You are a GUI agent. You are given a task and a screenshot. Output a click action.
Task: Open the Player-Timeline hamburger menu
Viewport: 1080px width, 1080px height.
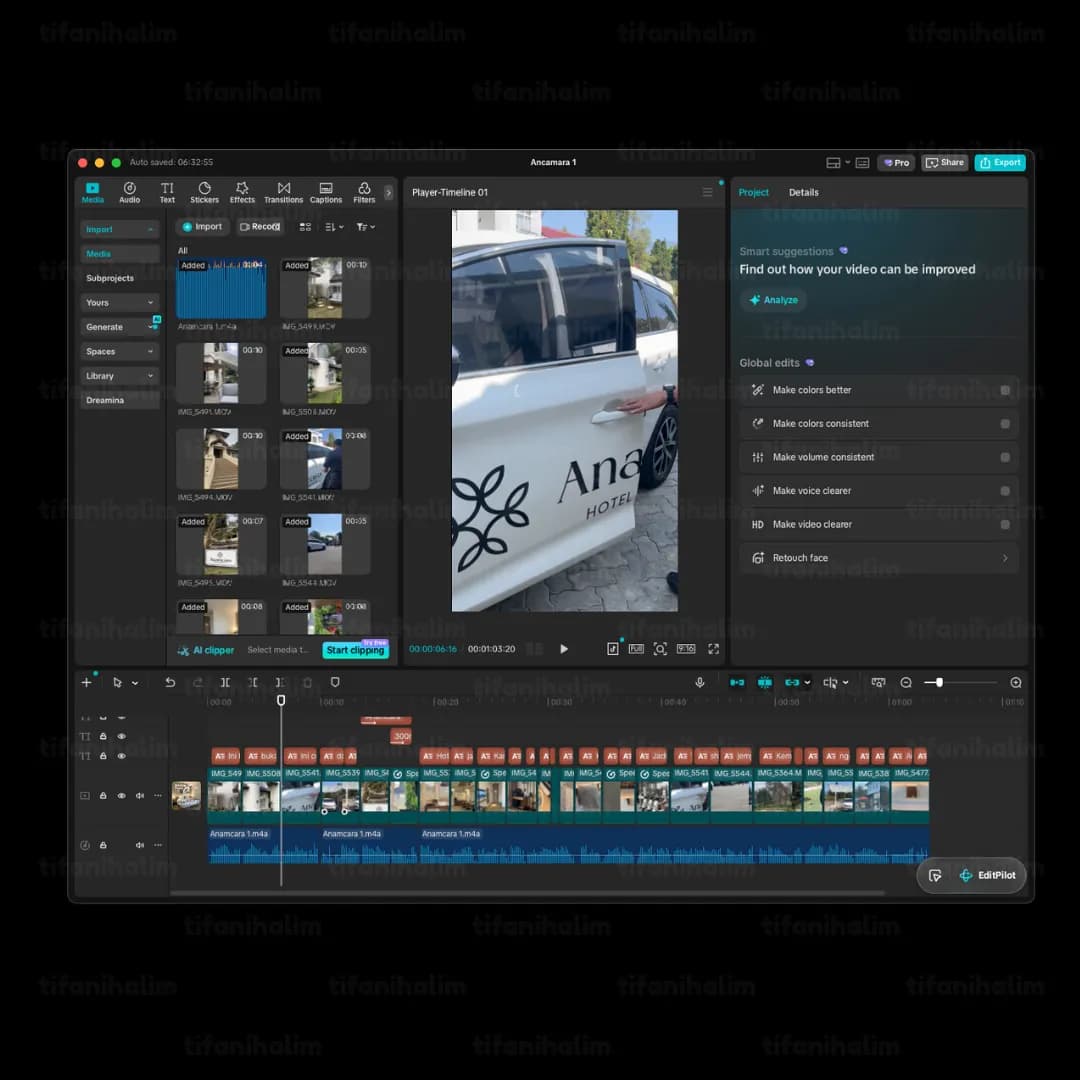707,192
